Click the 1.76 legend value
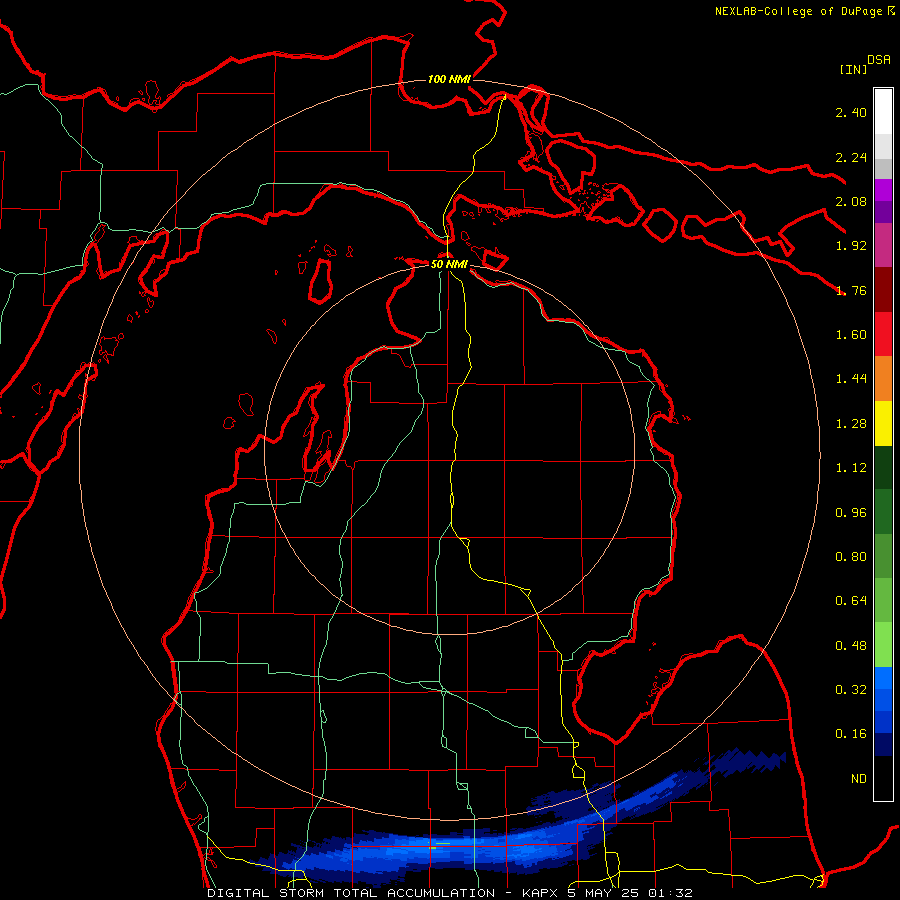This screenshot has width=900, height=900. click(851, 290)
